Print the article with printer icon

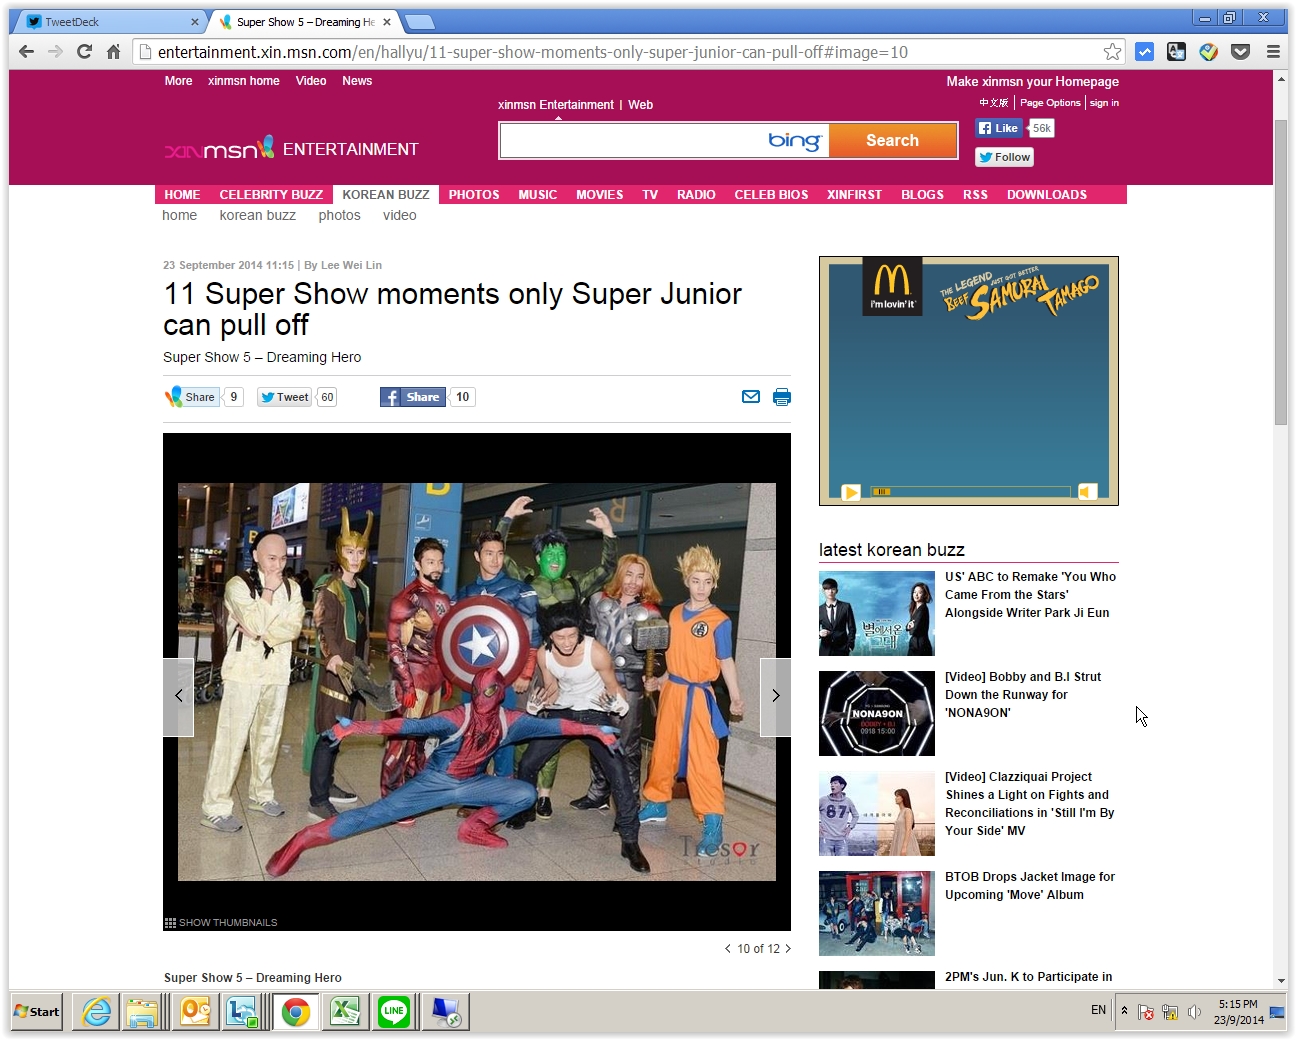pos(782,397)
